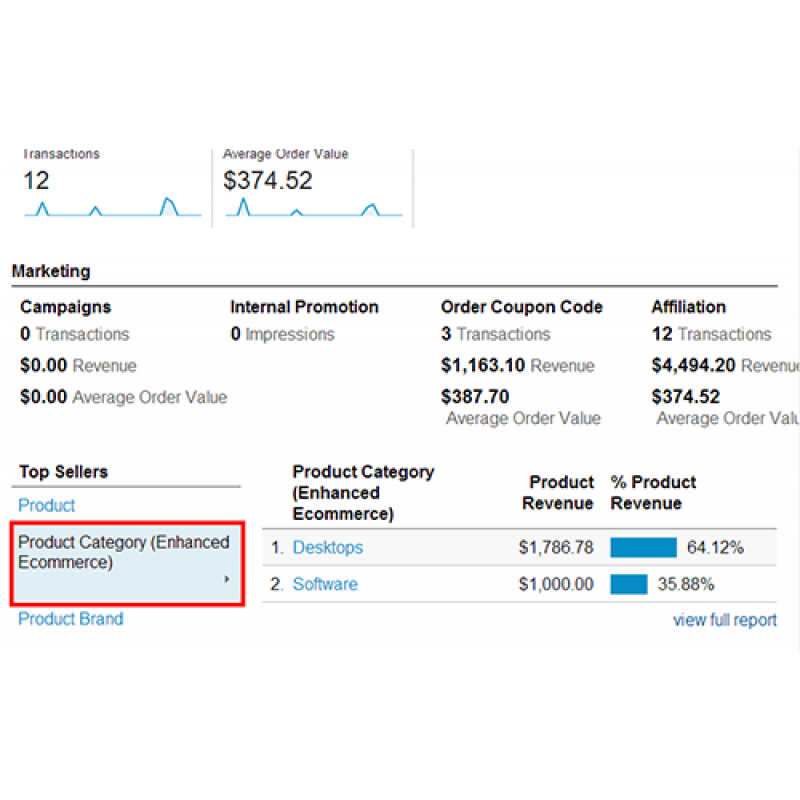Click the Transactions sparkline chart

(x=112, y=207)
